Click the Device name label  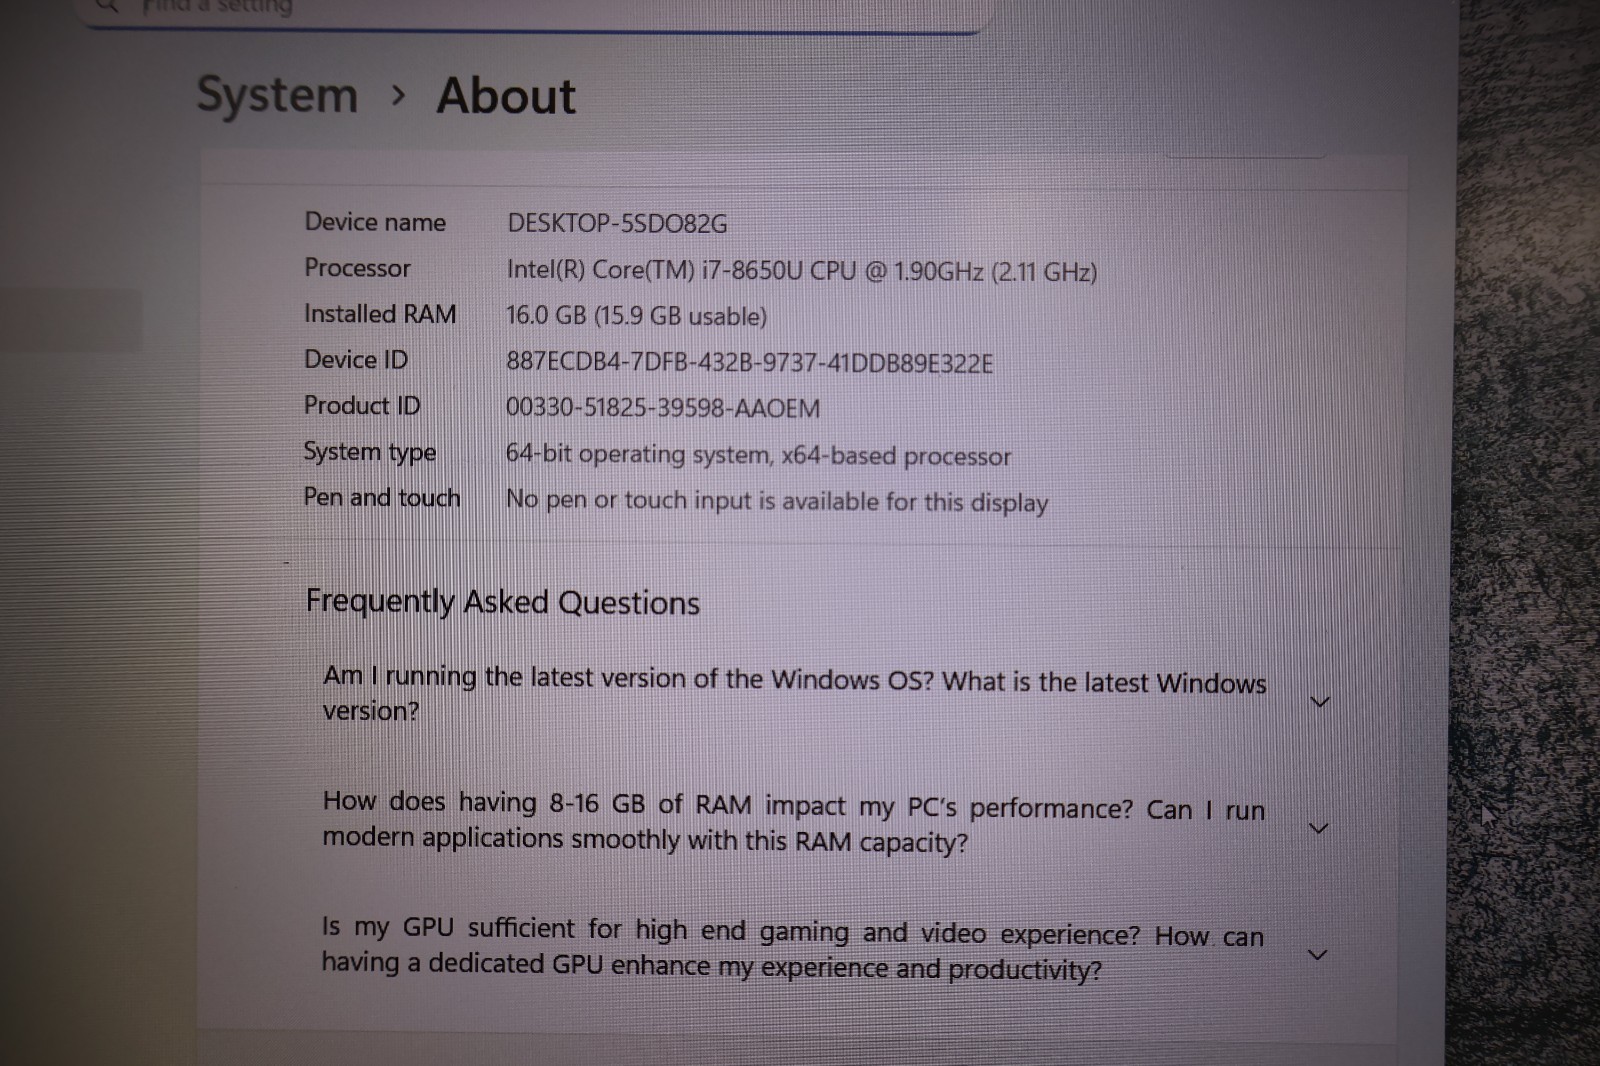[x=375, y=222]
